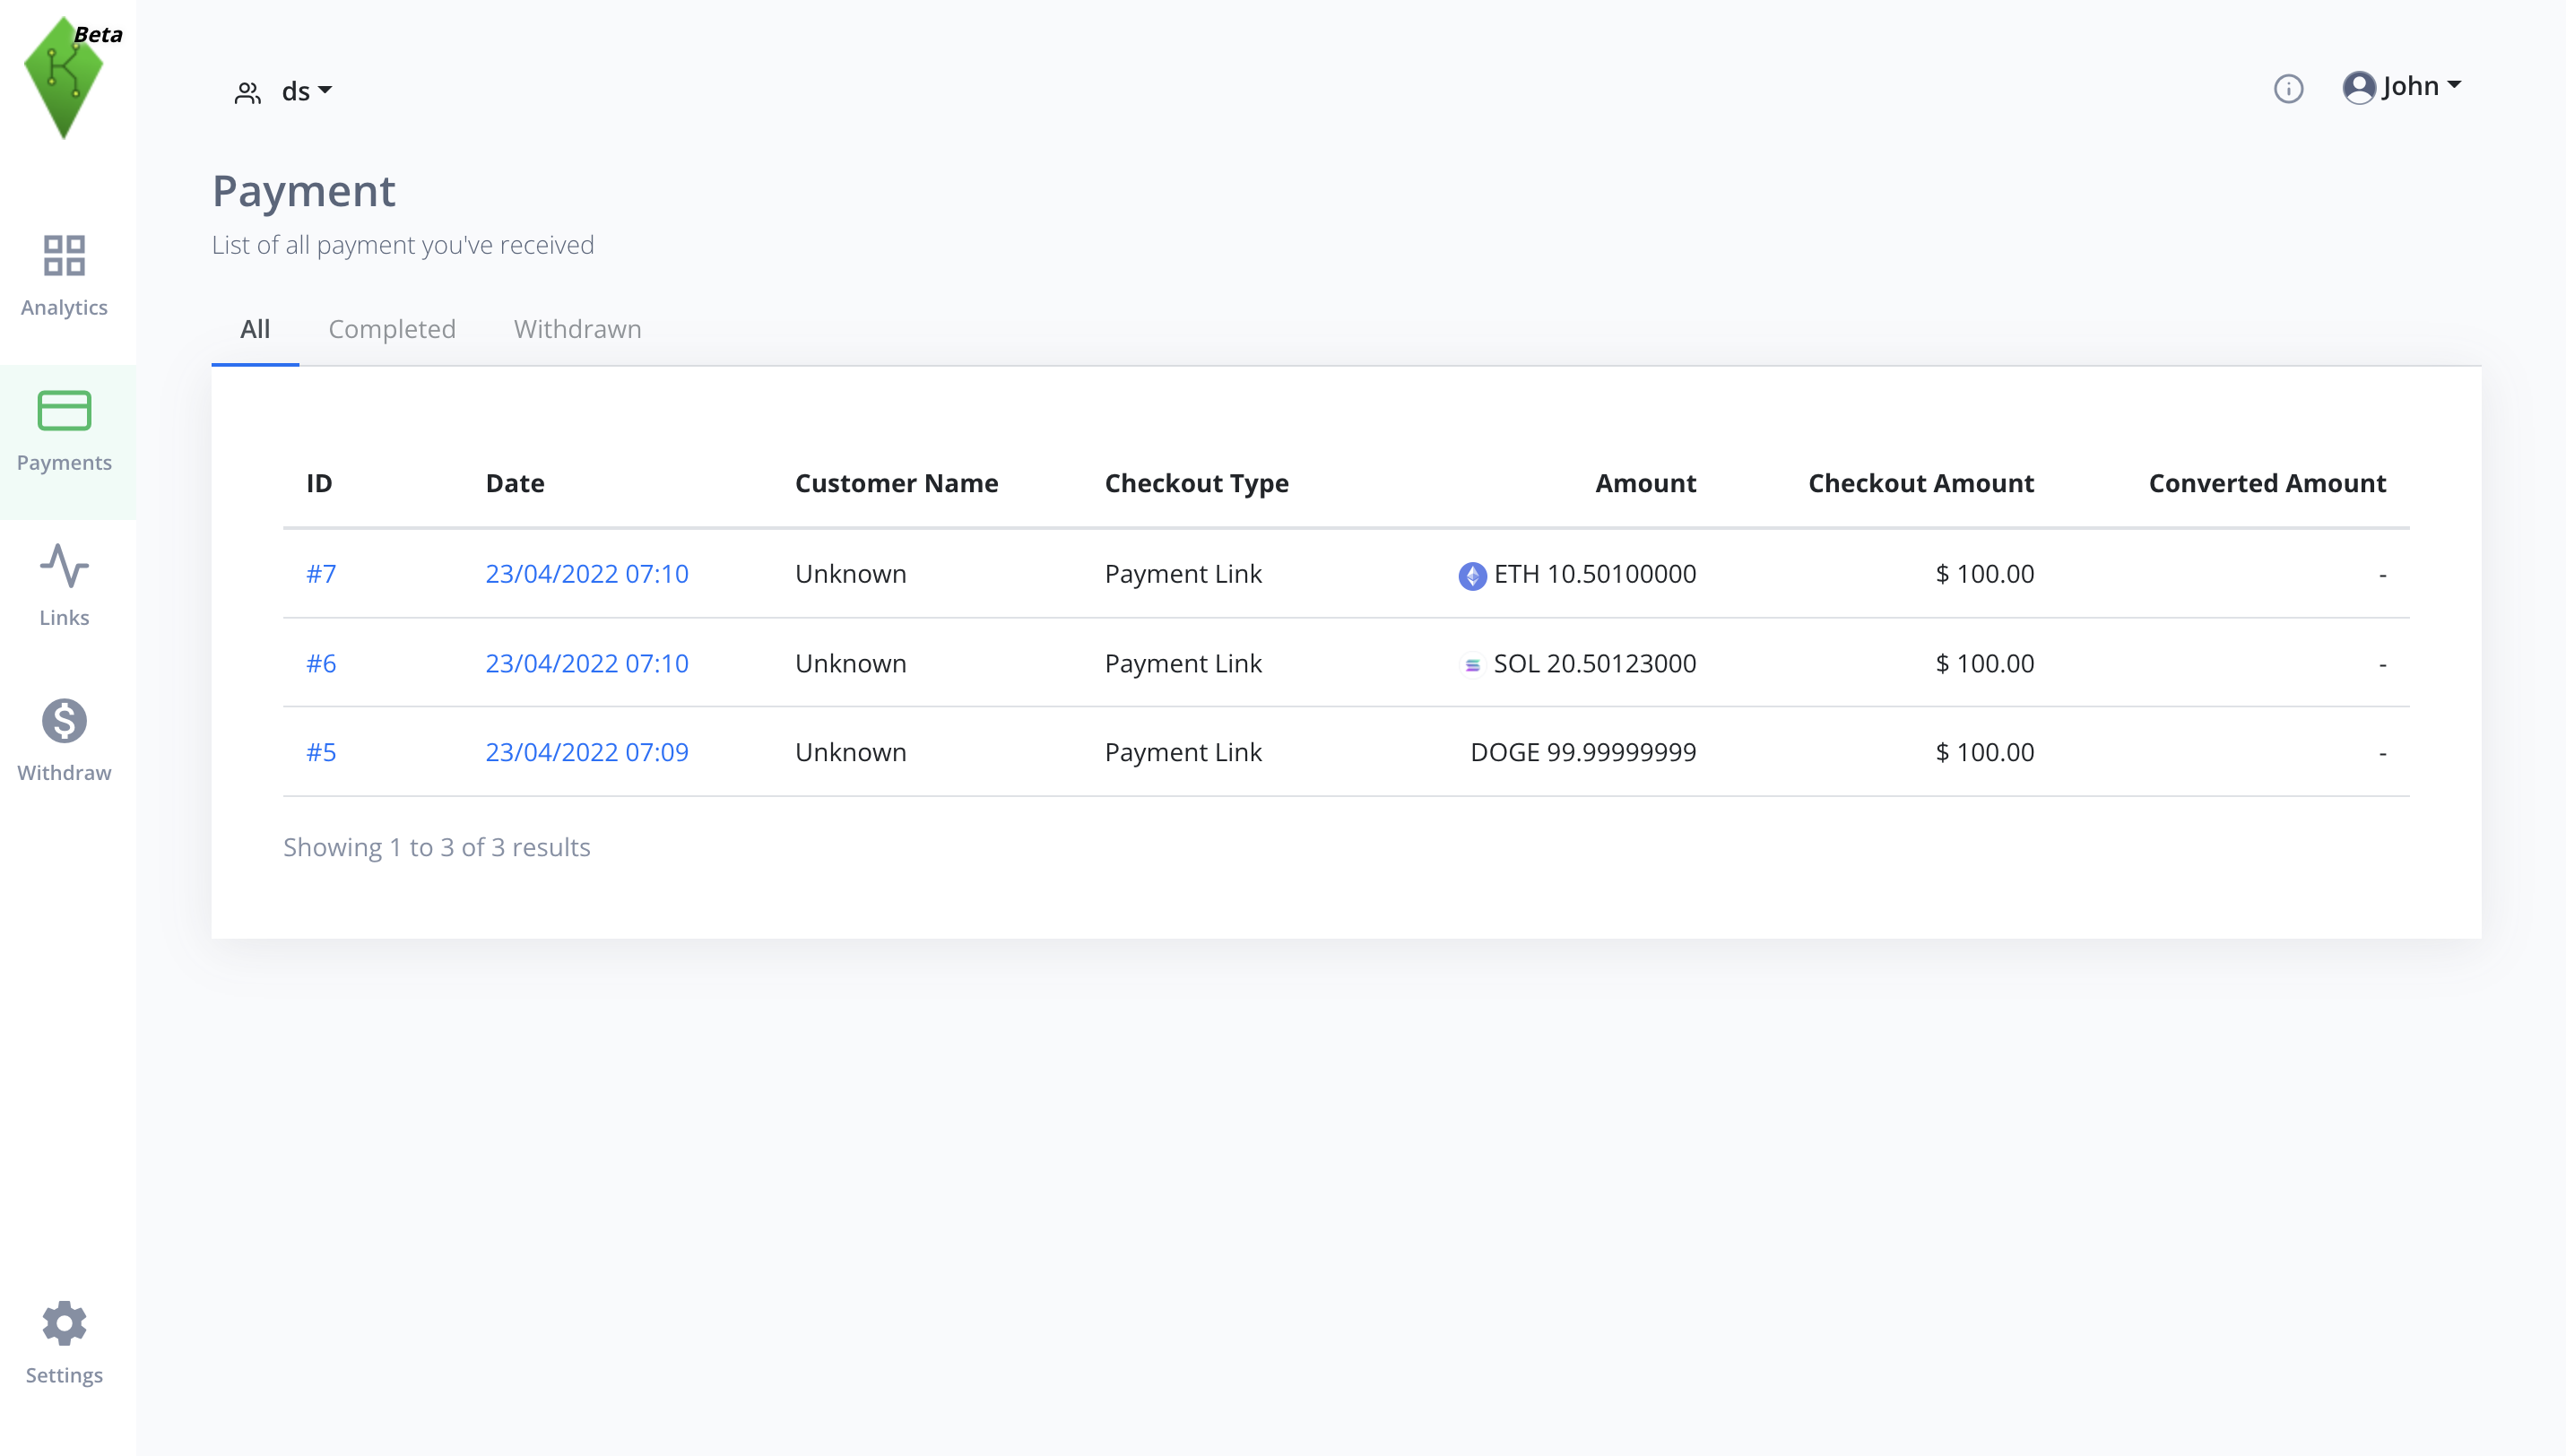Open payment #7 link
2566x1456 pixels.
tap(321, 574)
